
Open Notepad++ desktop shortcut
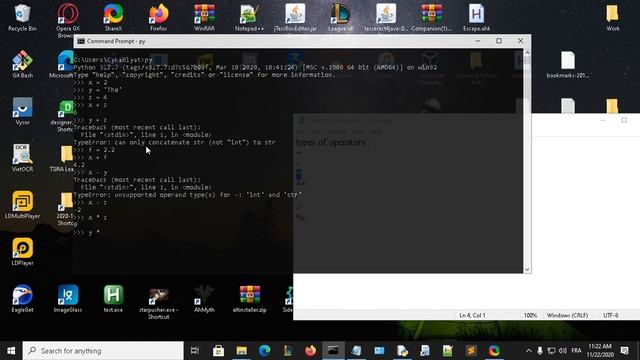[249, 17]
